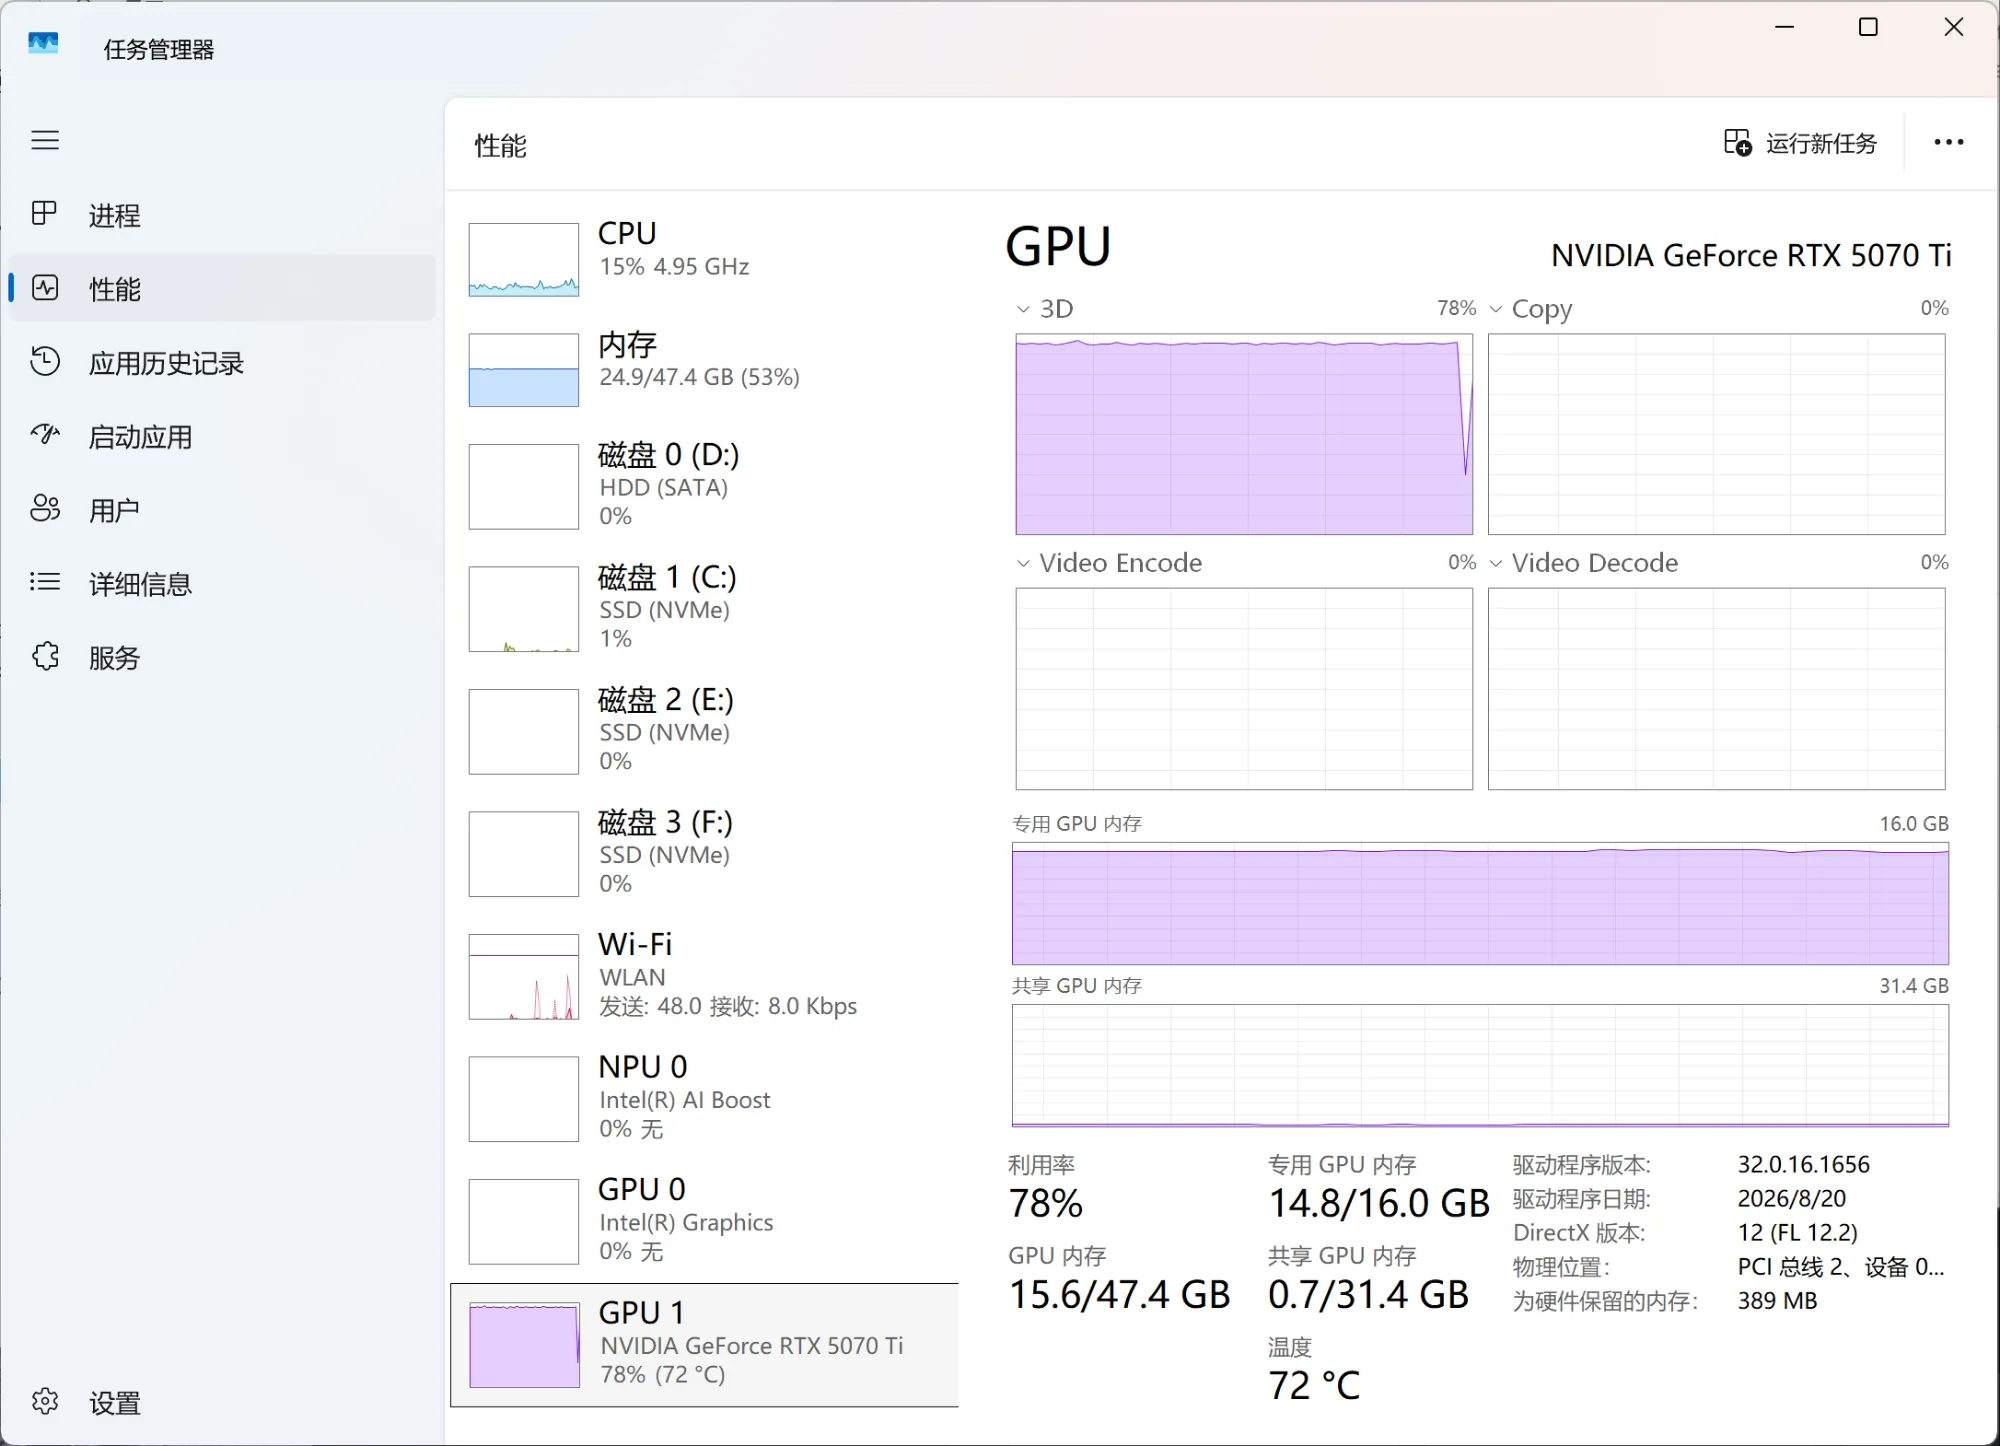The width and height of the screenshot is (2000, 1446).
Task: Click NVIDIA GeForce RTX 5070 Ti heading
Action: tap(1751, 256)
